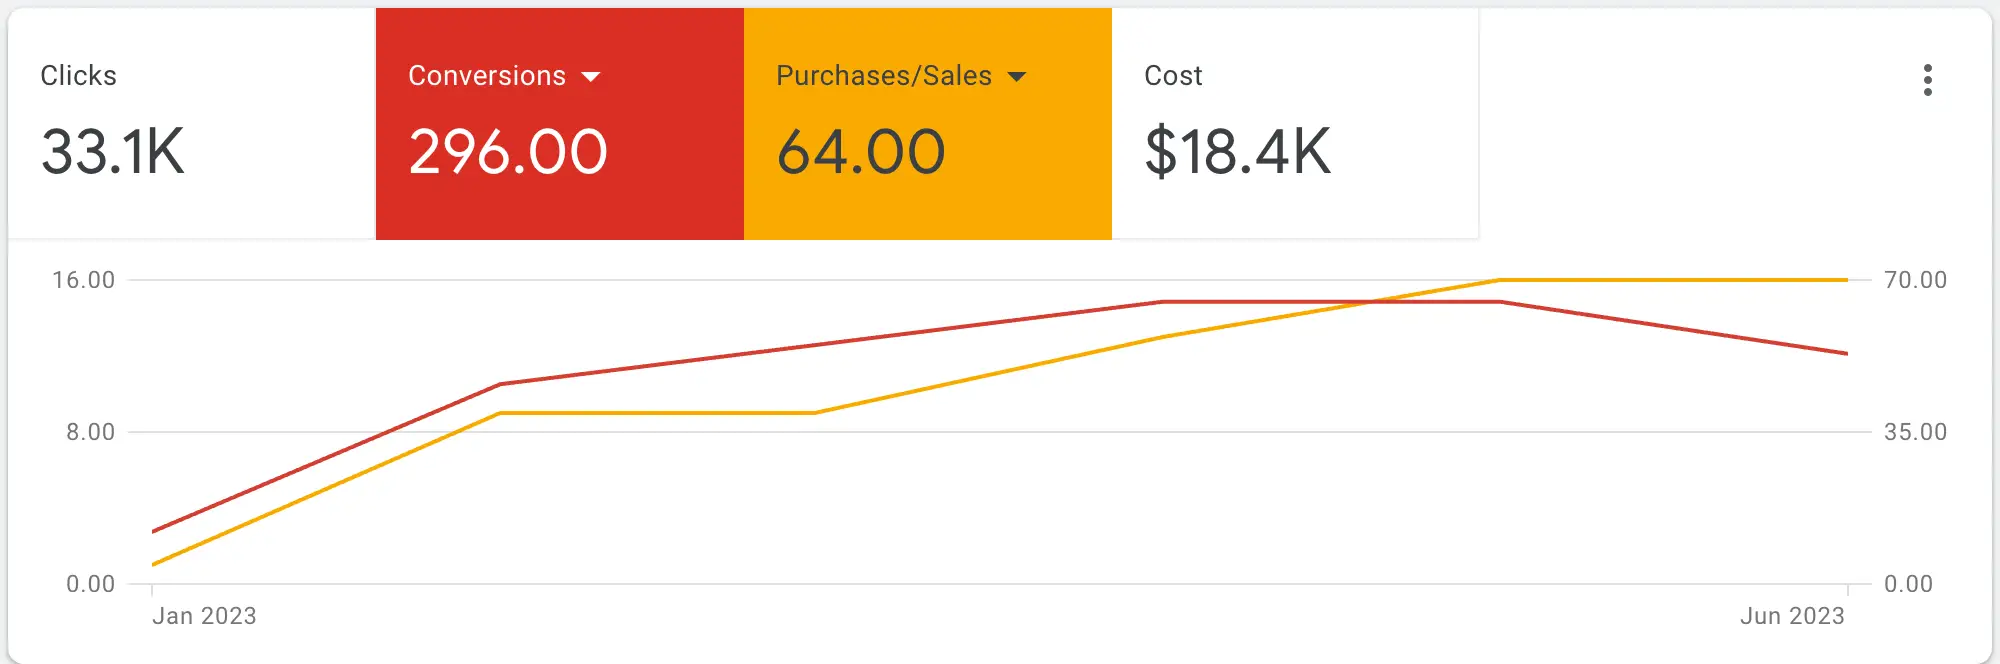
Task: Click the 296.00 value in red card
Action: (x=508, y=152)
